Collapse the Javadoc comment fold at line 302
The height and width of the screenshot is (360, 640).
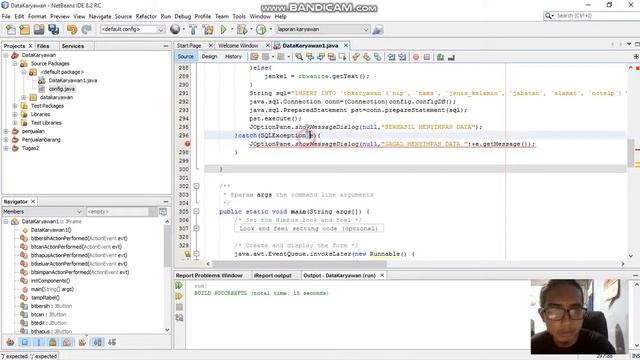pyautogui.click(x=196, y=186)
